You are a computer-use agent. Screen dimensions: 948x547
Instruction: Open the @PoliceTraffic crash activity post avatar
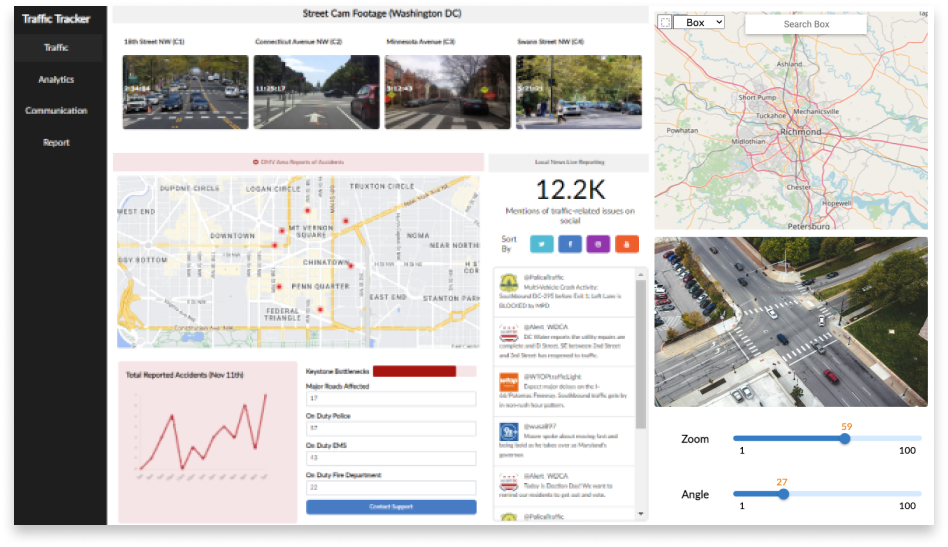point(508,283)
